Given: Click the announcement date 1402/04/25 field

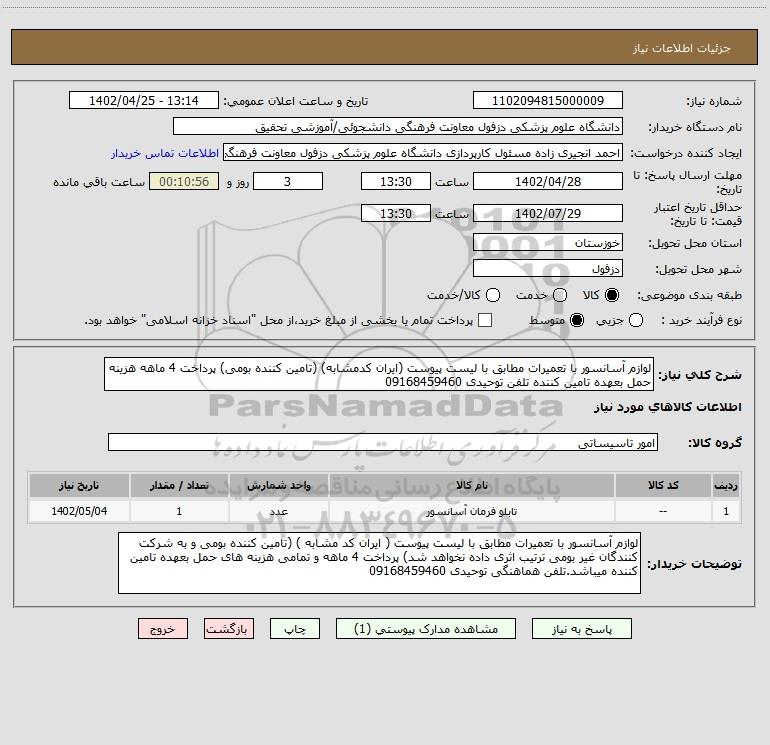Looking at the screenshot, I should pos(144,100).
